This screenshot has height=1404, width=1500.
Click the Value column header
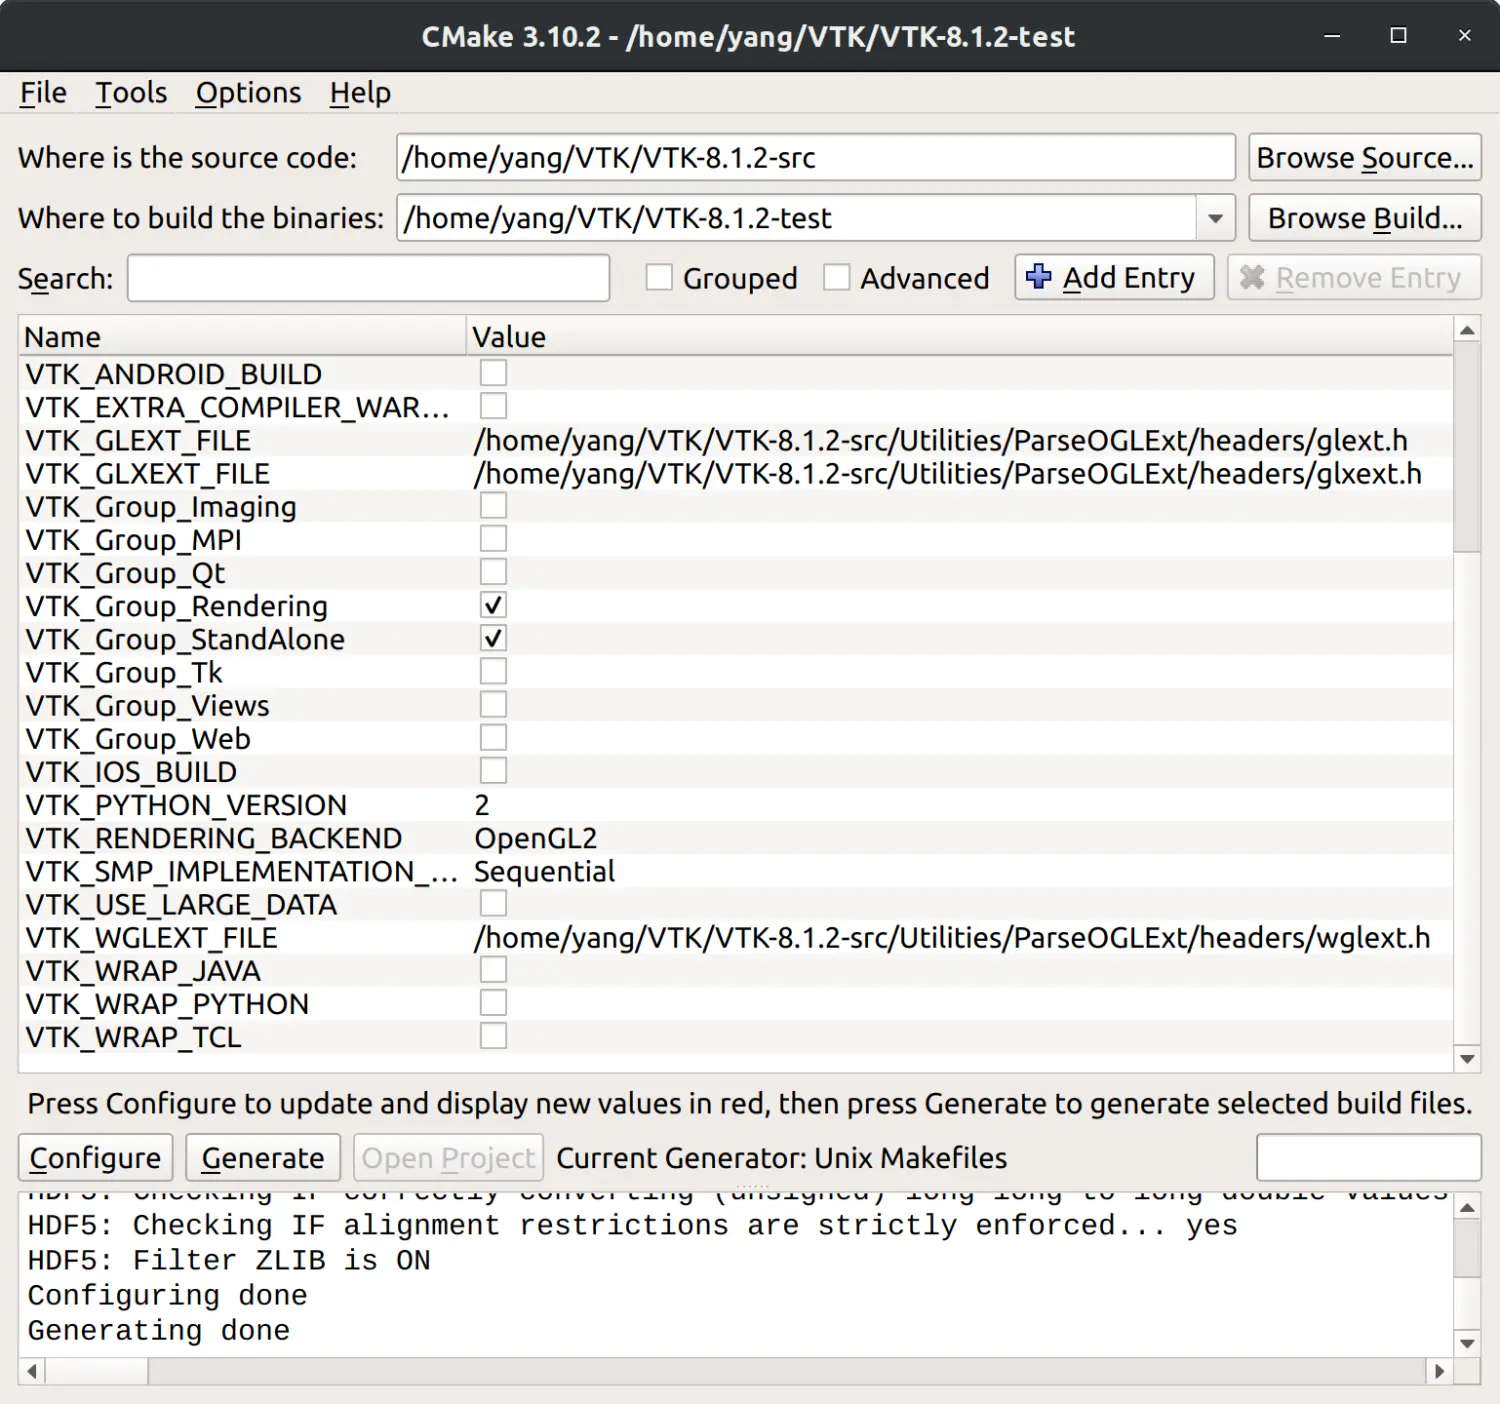[x=960, y=337]
